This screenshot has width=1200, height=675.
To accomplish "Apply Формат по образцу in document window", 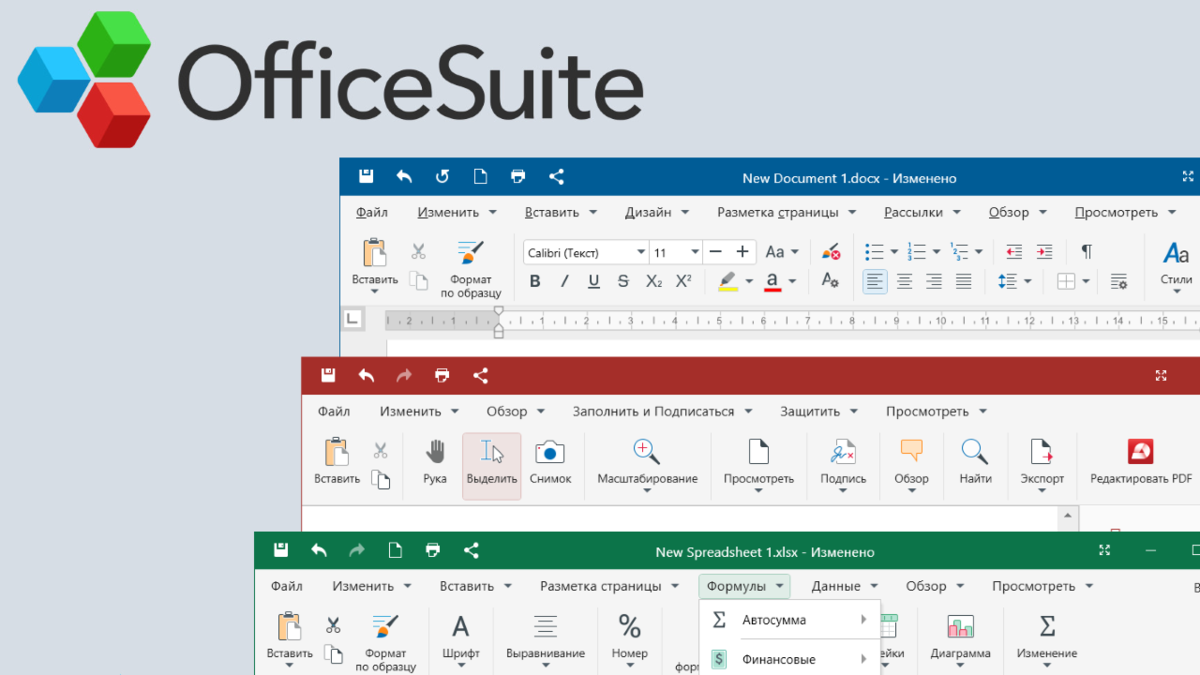I will 470,269.
